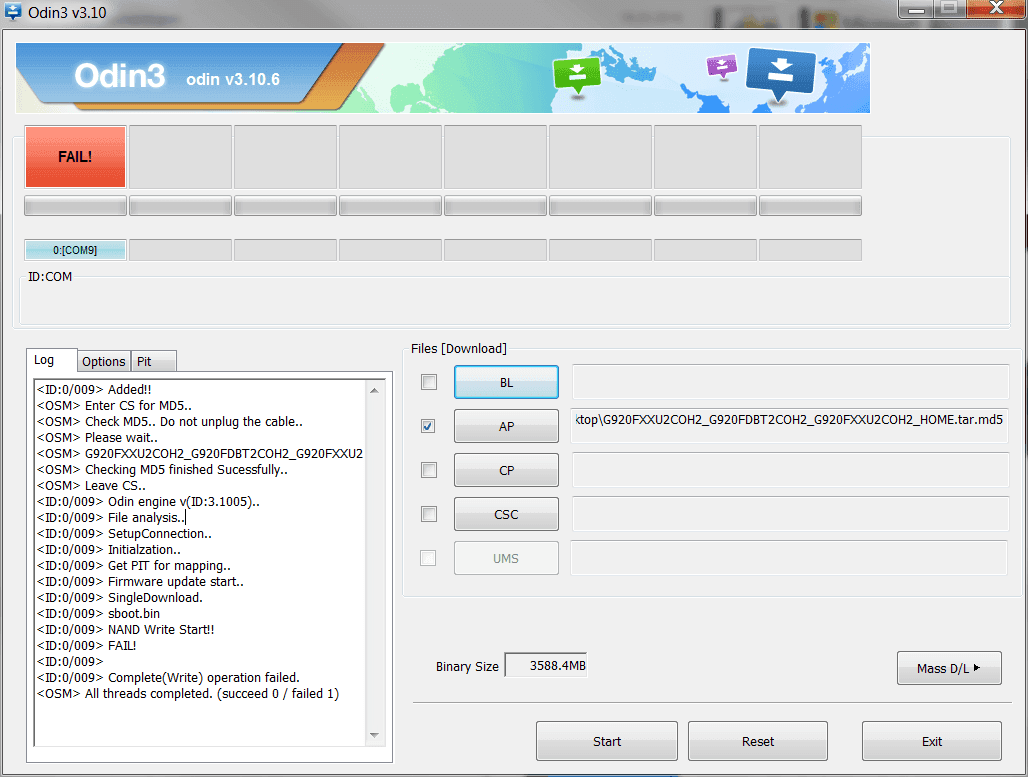Click the 'Files [Download]' group label

coord(459,349)
